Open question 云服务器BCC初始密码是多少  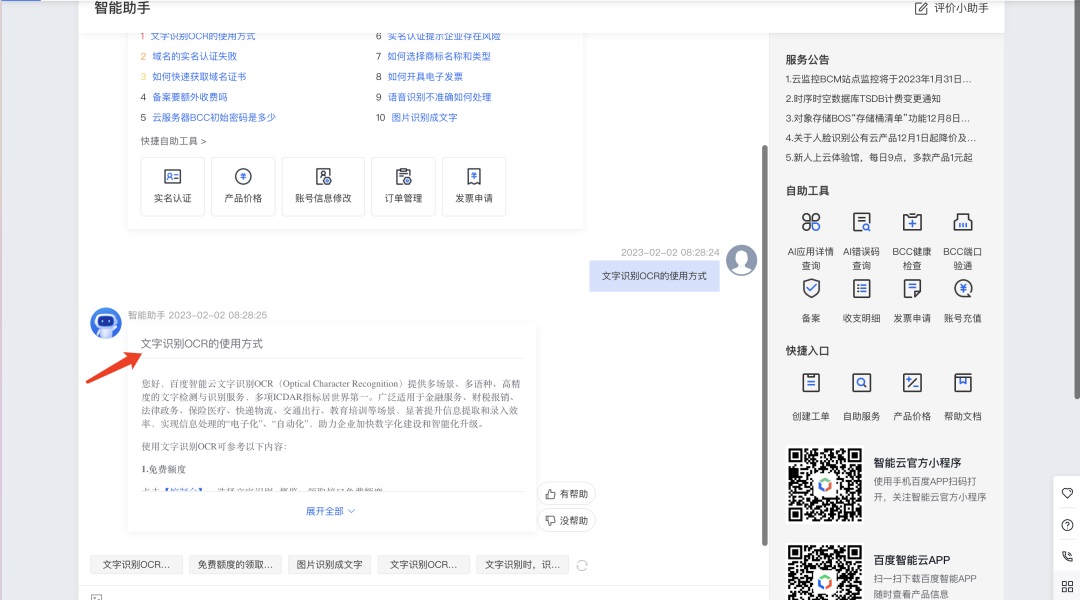click(214, 117)
